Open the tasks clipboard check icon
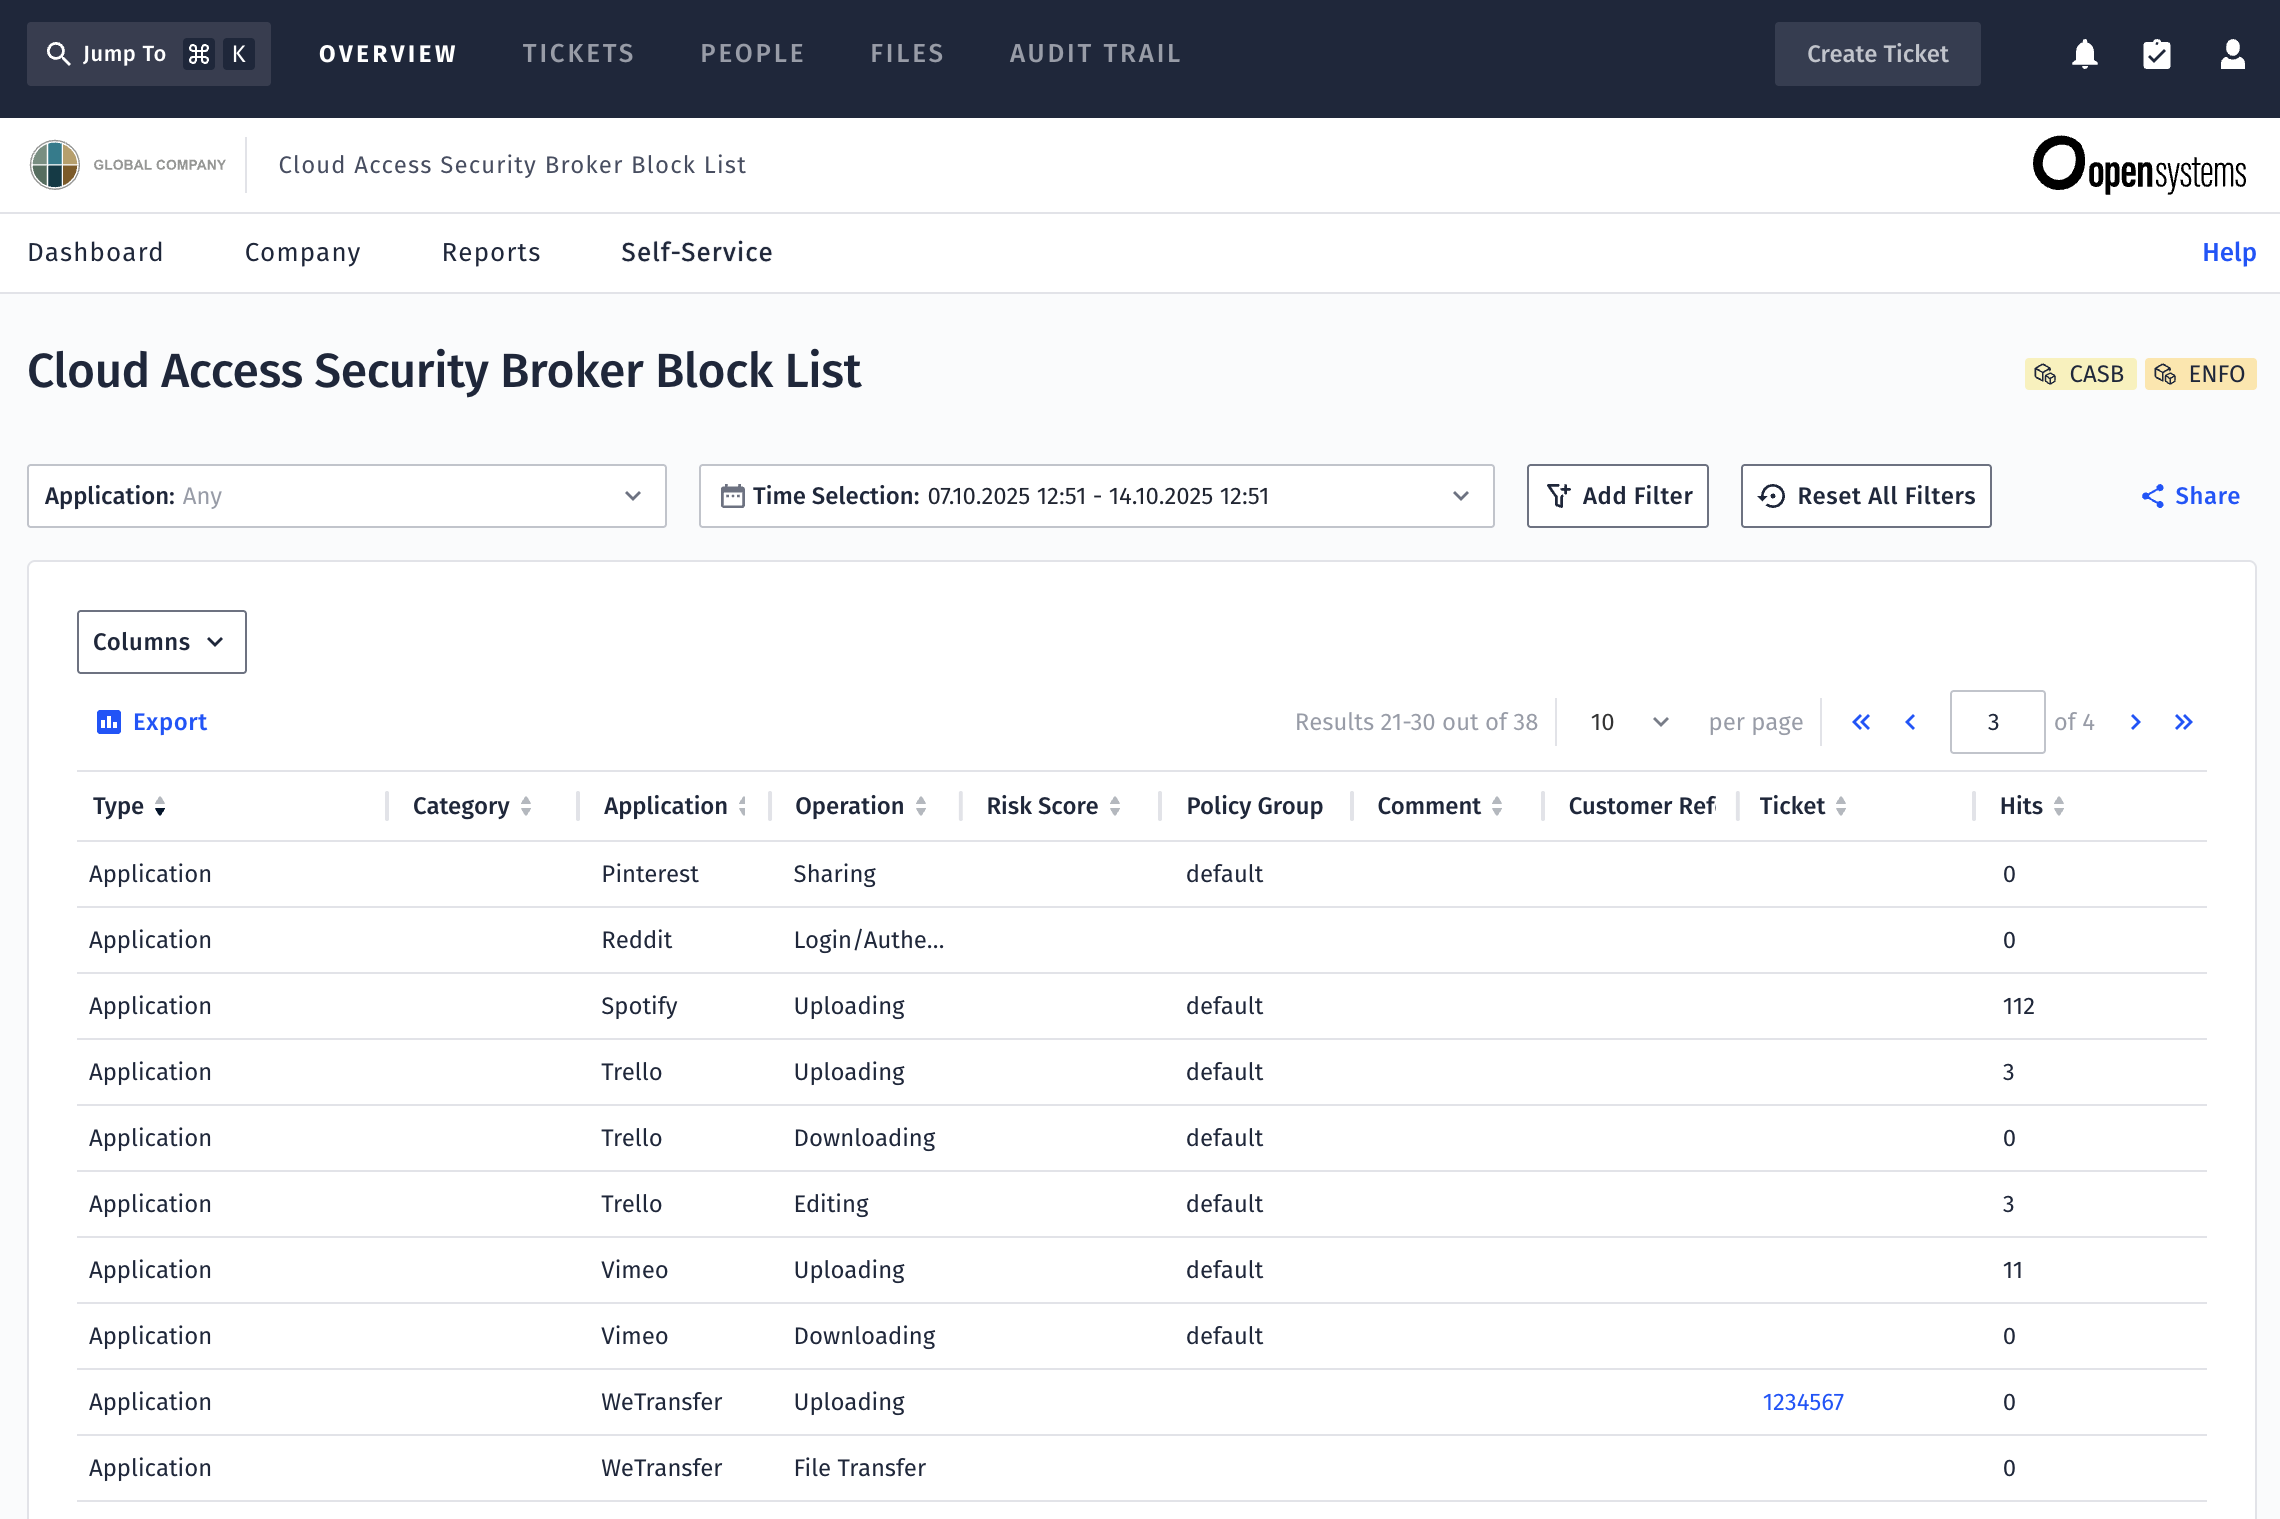 [x=2157, y=54]
